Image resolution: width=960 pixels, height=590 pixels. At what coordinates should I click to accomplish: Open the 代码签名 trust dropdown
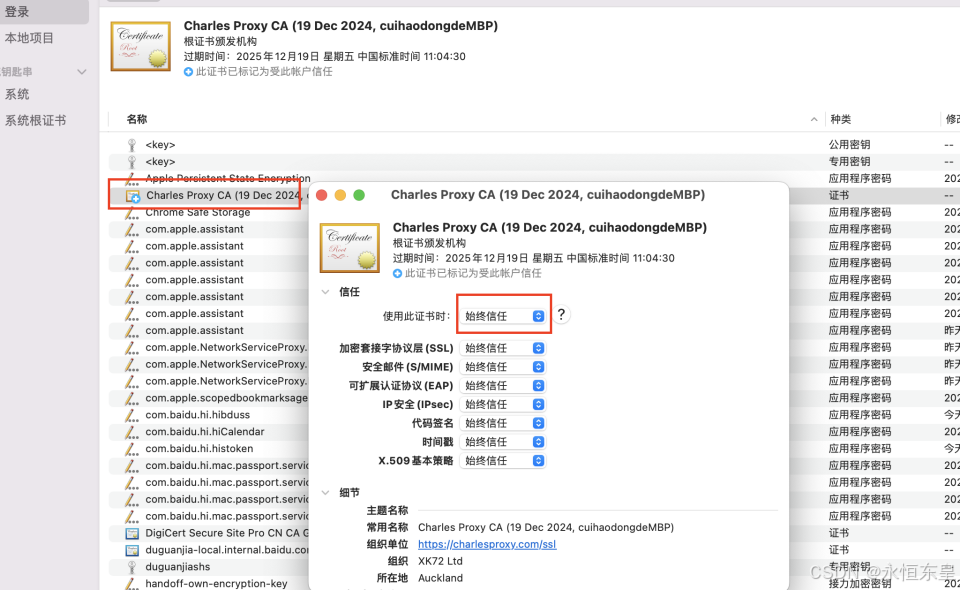(x=502, y=423)
